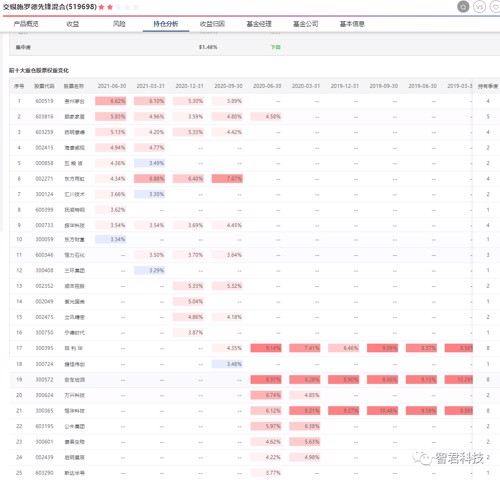
Task: Click the 4.18% cell in row 002475
Action: point(227,317)
